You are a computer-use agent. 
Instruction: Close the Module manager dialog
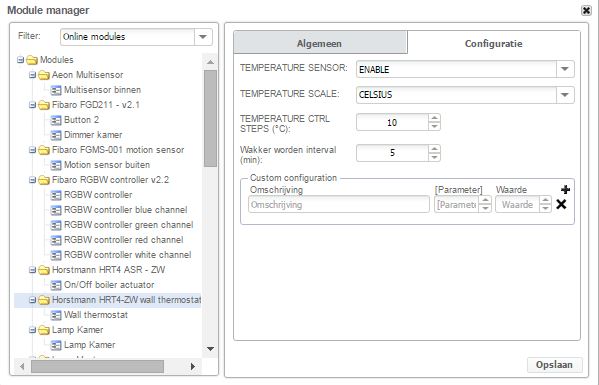coord(586,10)
